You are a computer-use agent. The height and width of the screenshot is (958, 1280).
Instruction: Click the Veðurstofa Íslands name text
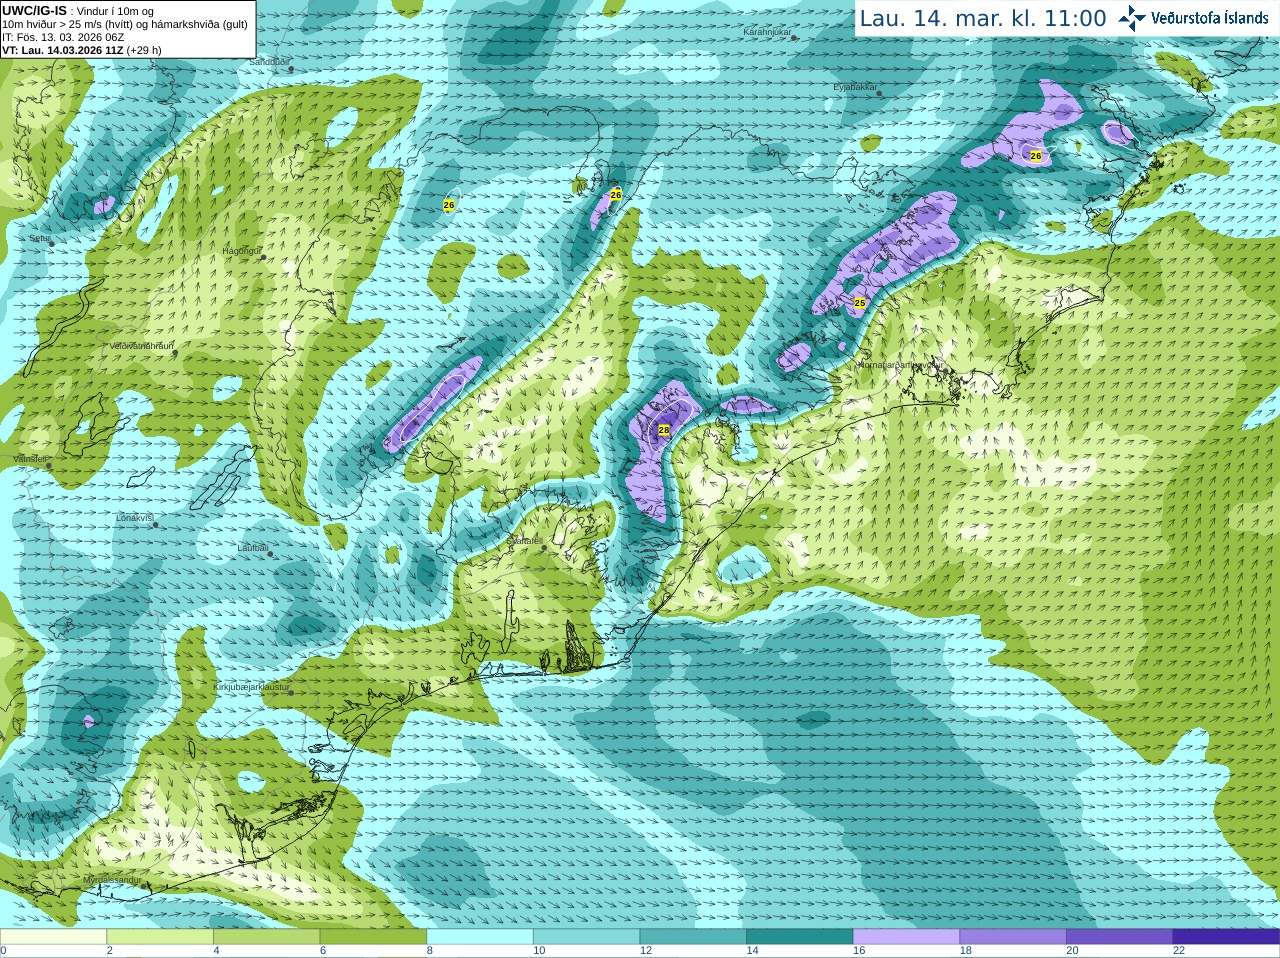[x=1209, y=18]
